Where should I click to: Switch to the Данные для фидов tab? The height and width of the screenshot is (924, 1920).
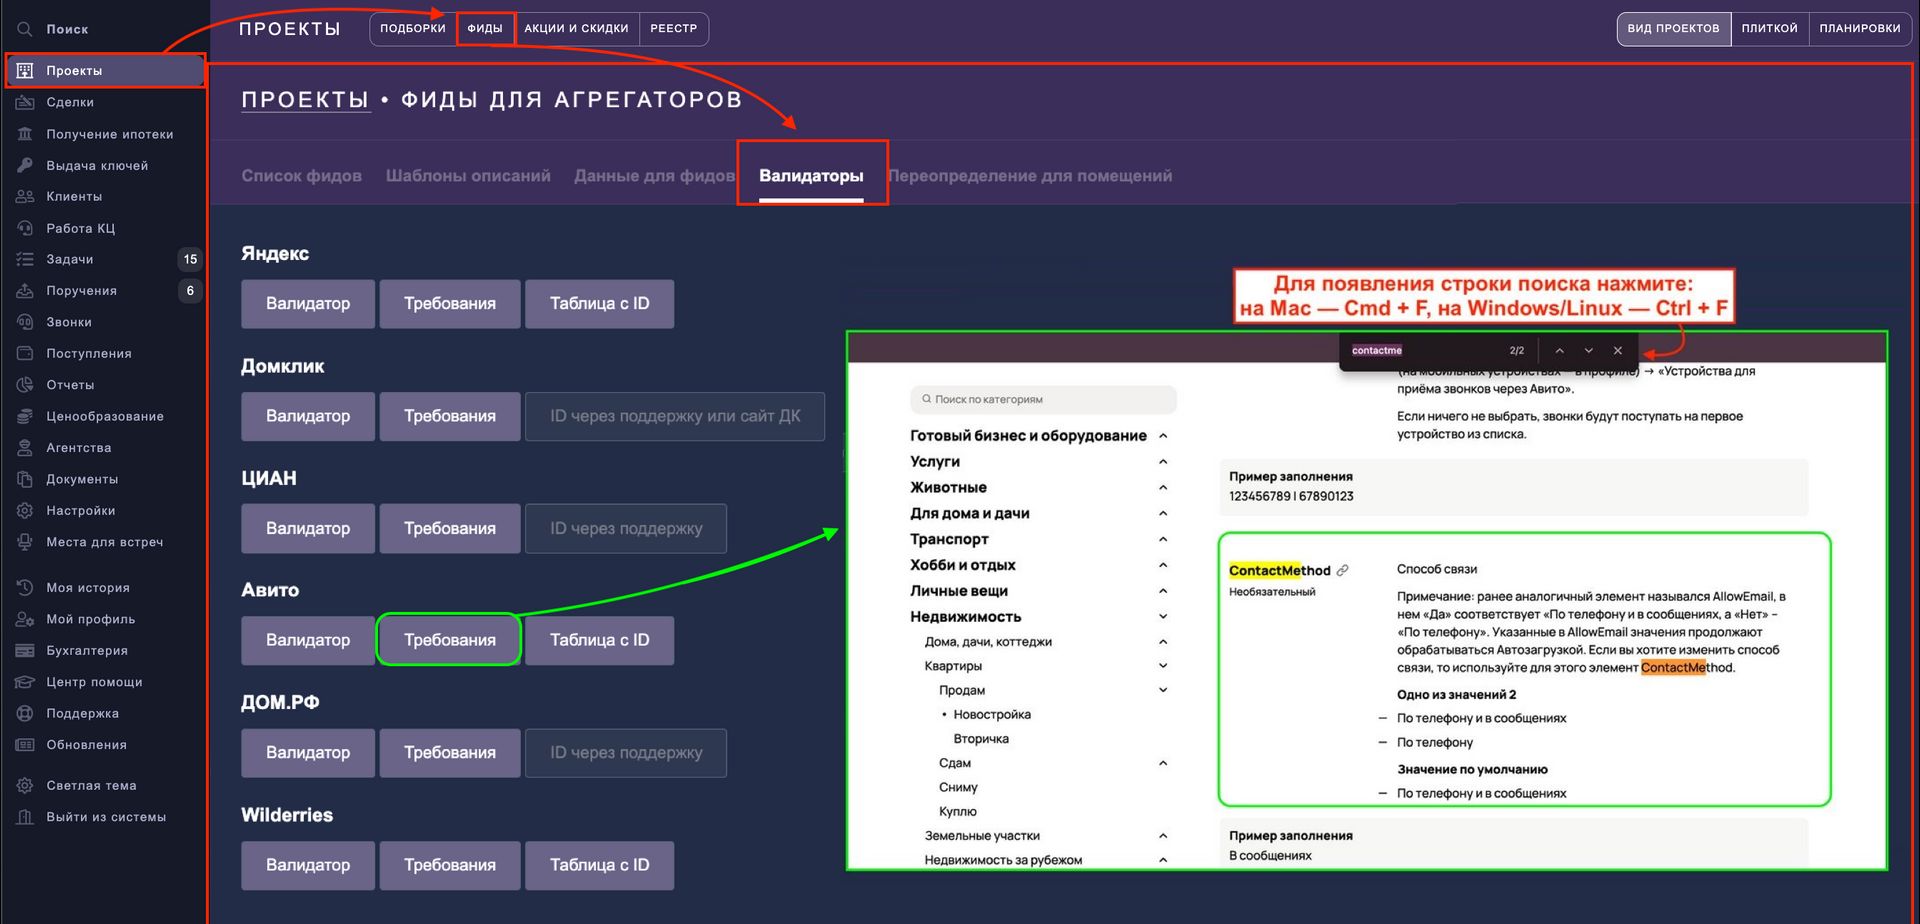(x=654, y=176)
